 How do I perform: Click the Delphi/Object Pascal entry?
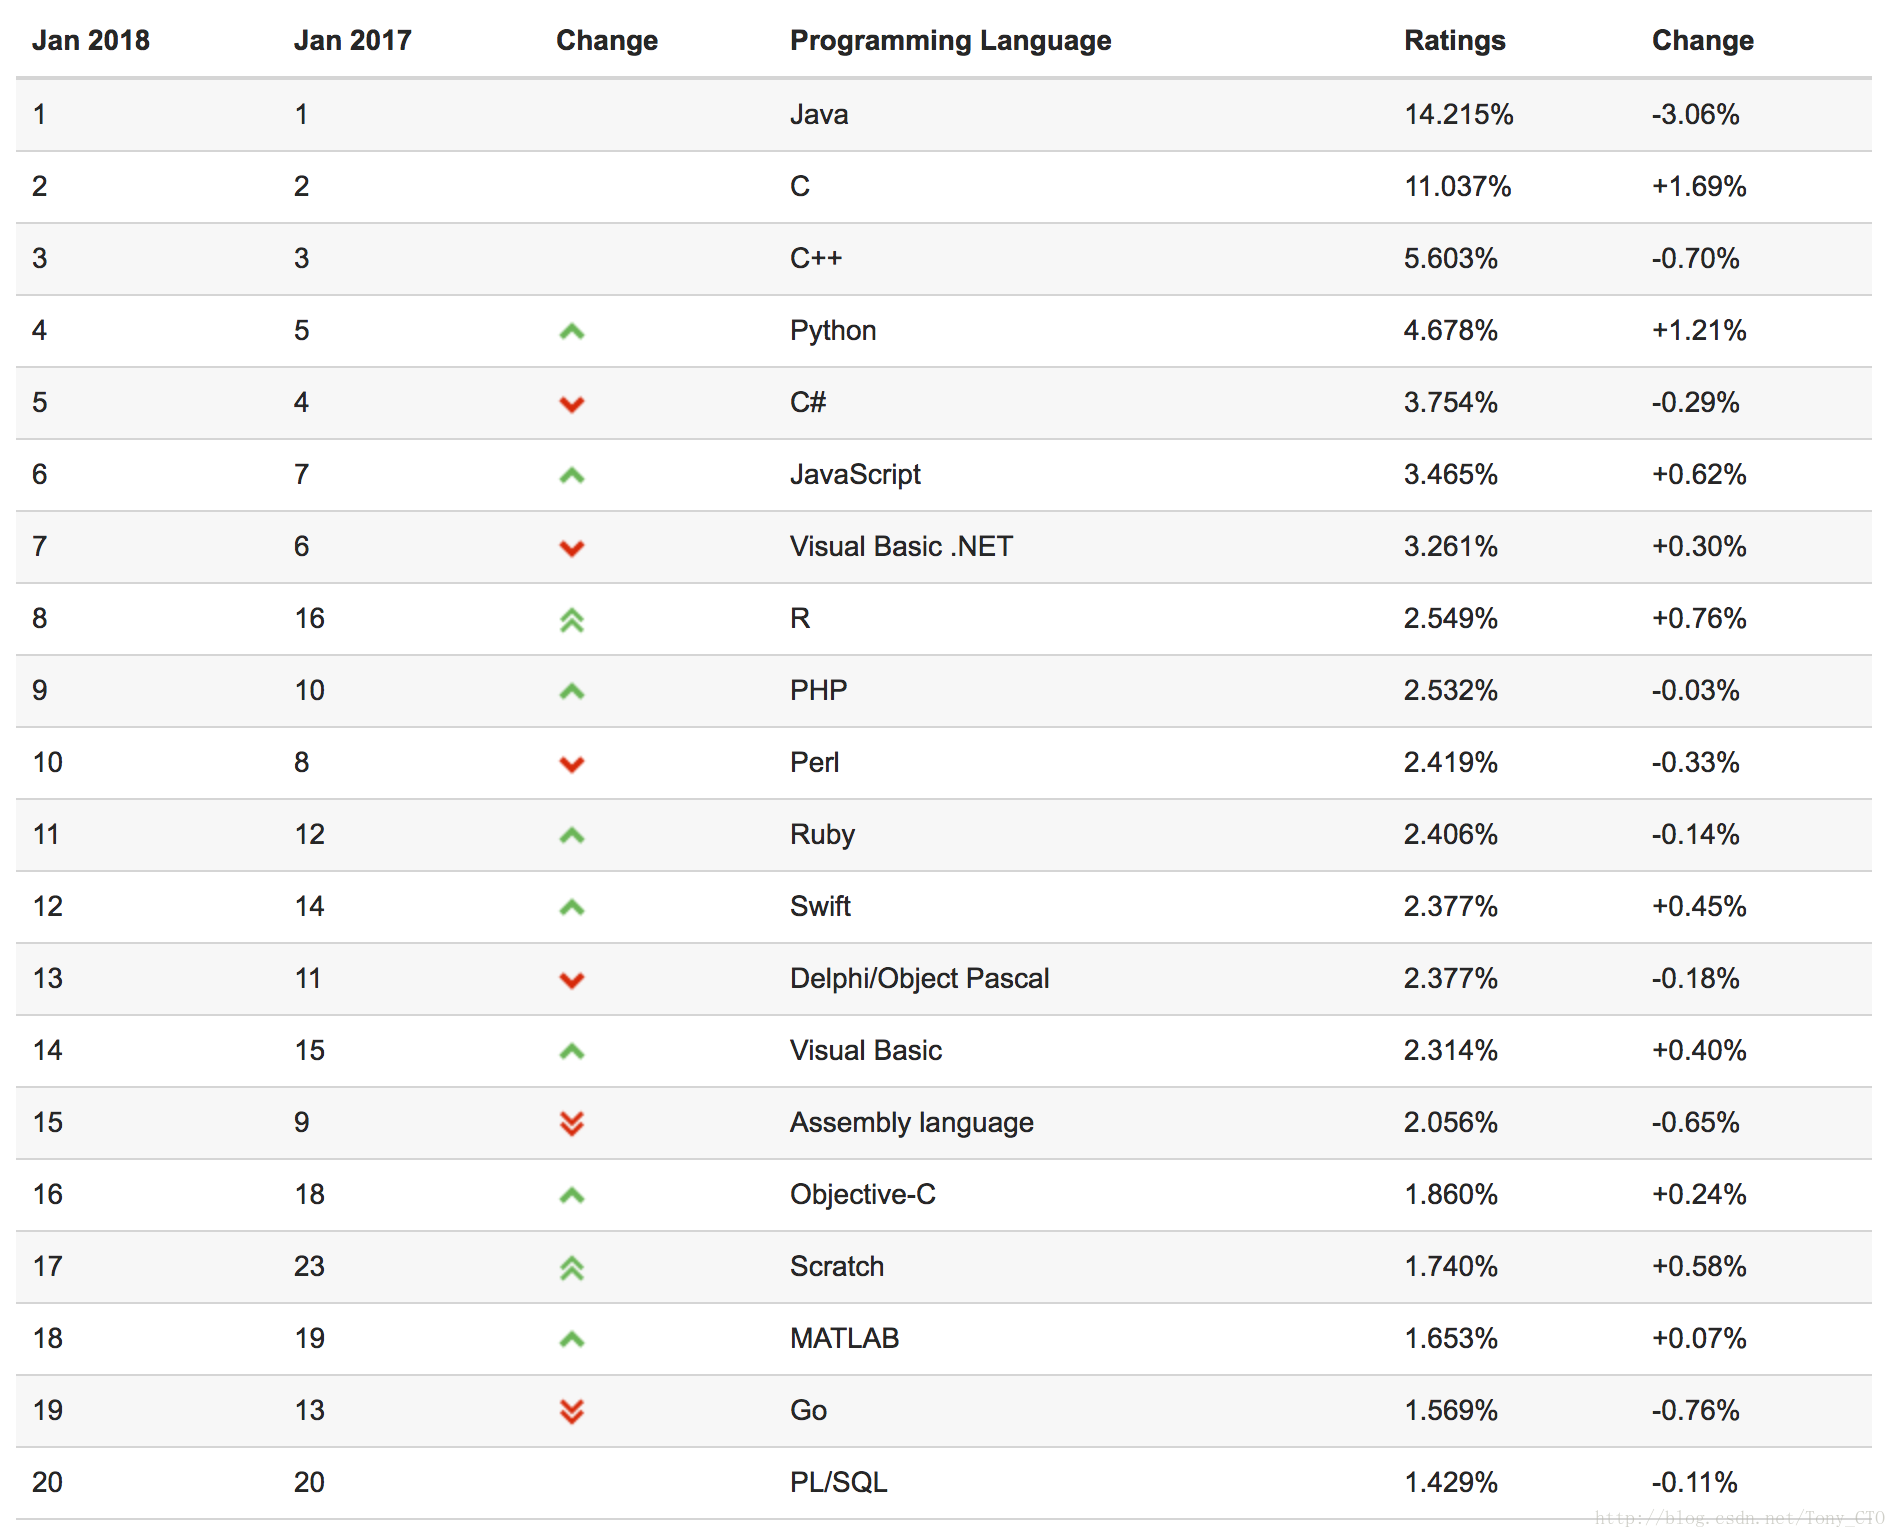pyautogui.click(x=919, y=978)
